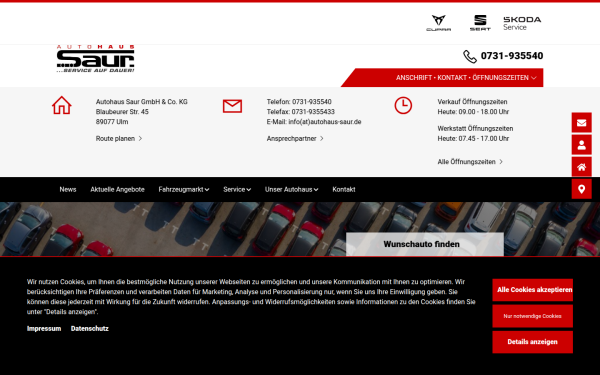600x375 pixels.
Task: Click the Ansprechpartner link
Action: [295, 139]
